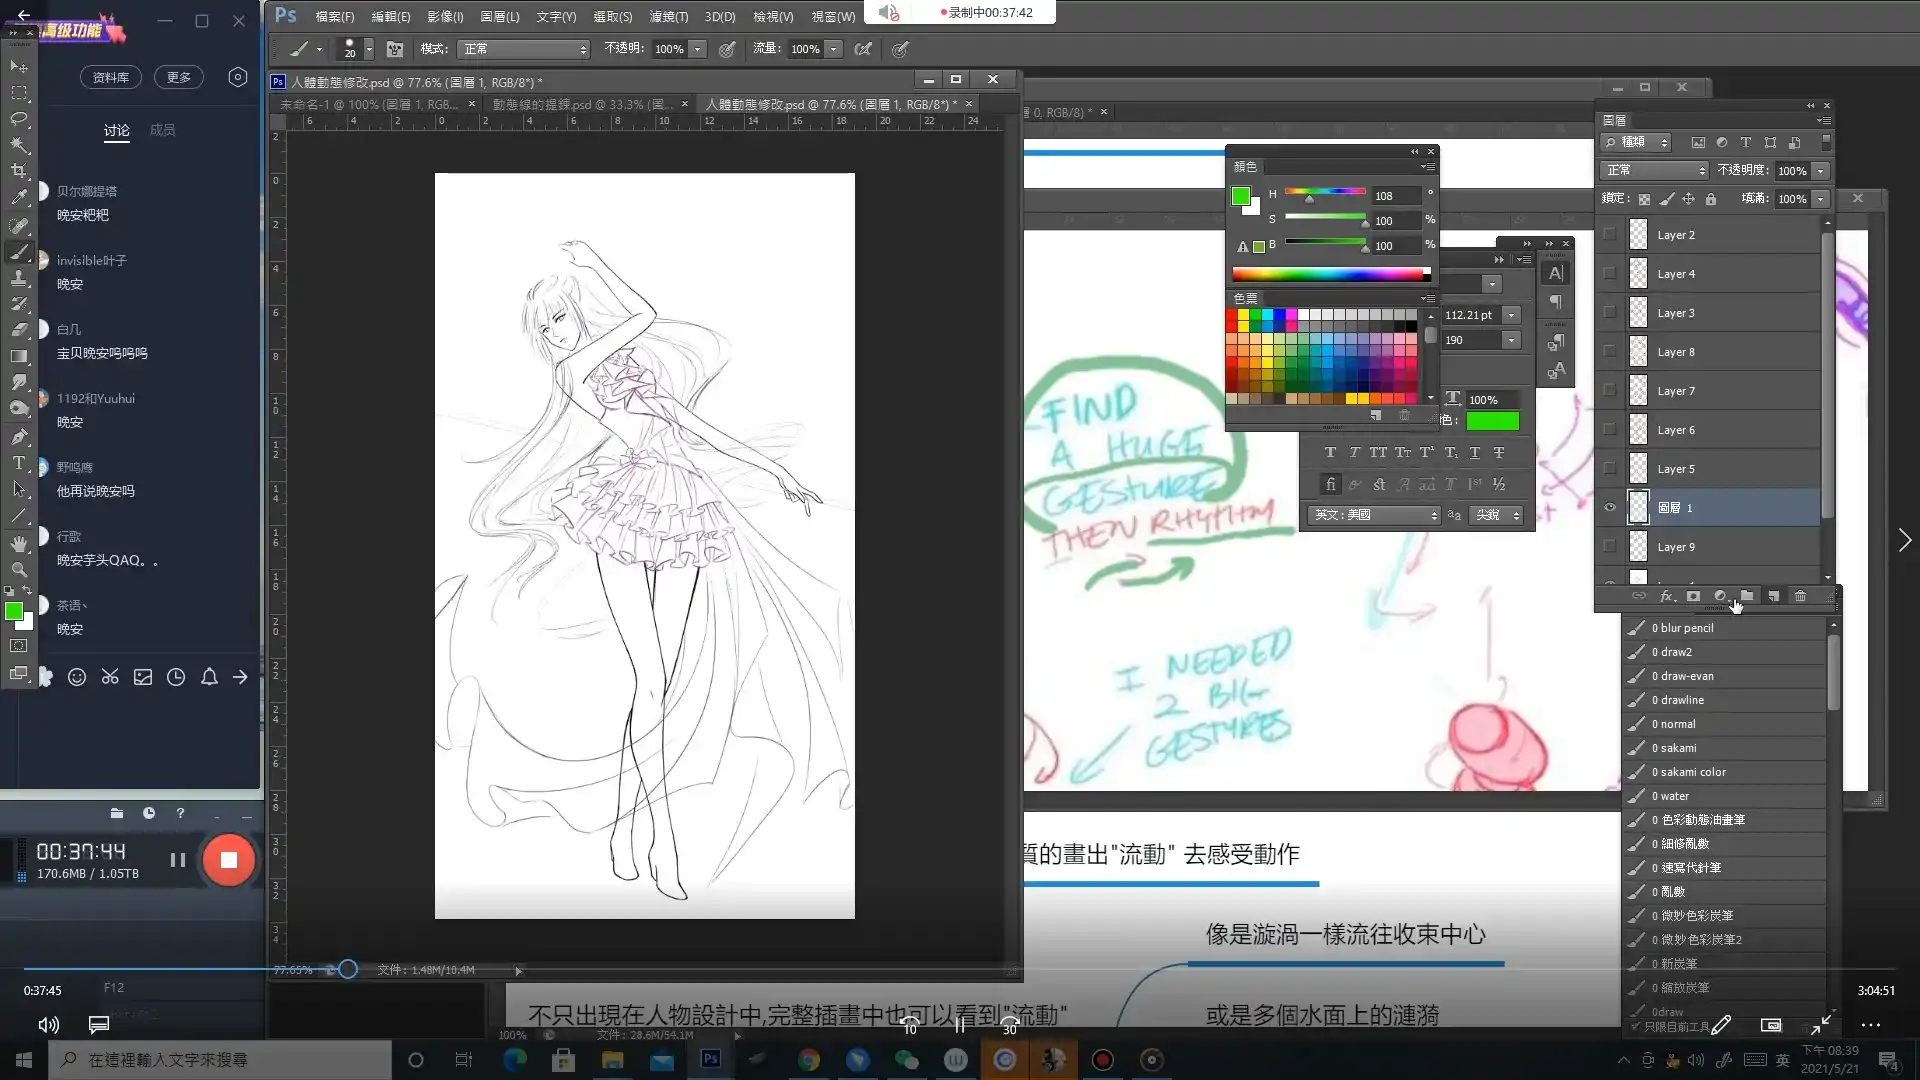Toggle visibility of Layer 6
This screenshot has height=1080, width=1920.
click(1610, 430)
